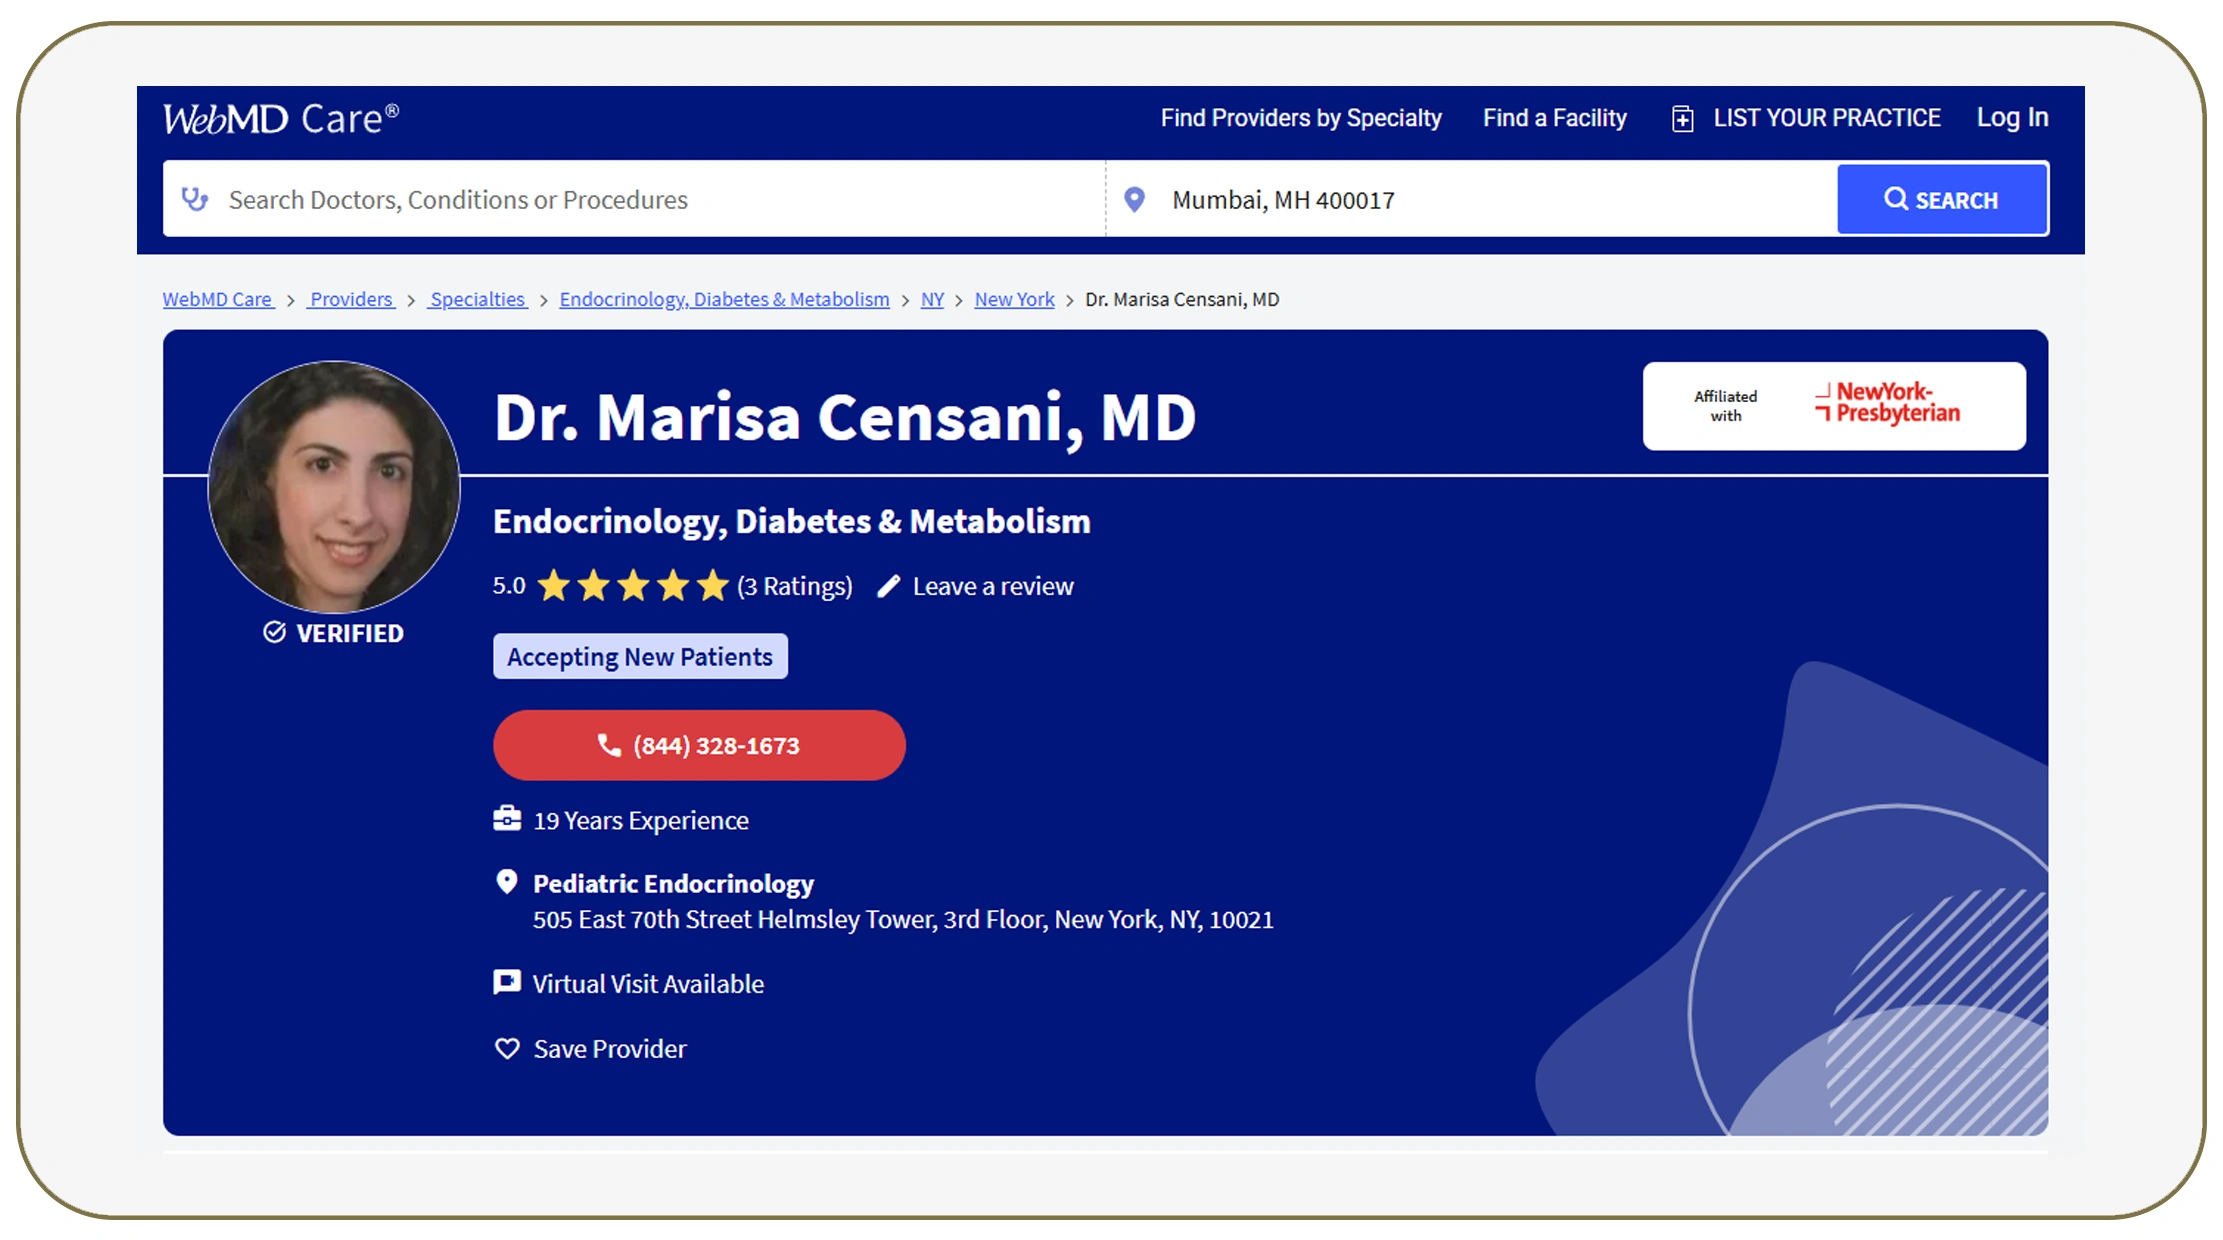This screenshot has height=1240, width=2223.
Task: Go to WebMD Care breadcrumb link
Action: [218, 299]
